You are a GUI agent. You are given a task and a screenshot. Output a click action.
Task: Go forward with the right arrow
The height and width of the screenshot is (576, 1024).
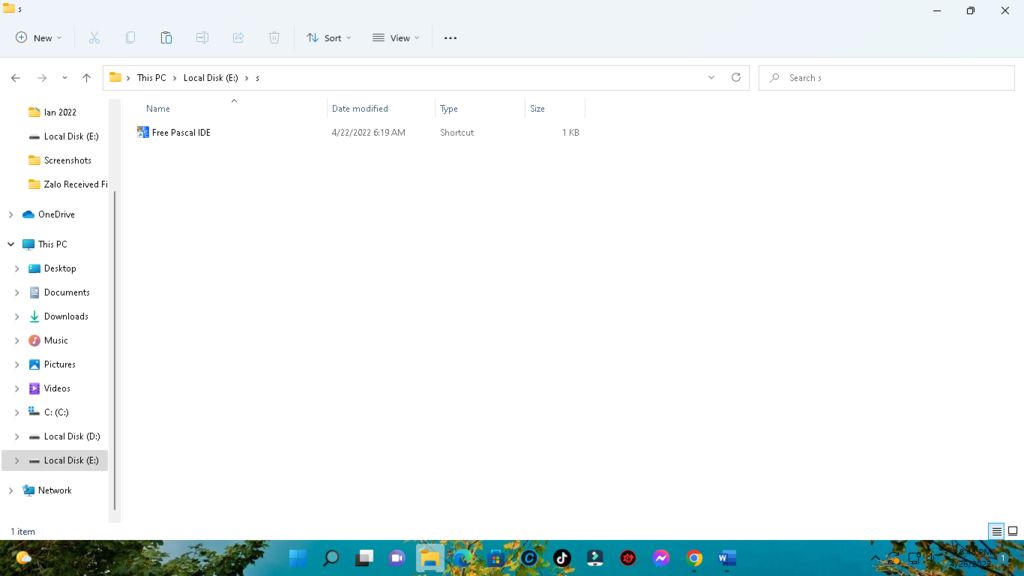click(42, 78)
